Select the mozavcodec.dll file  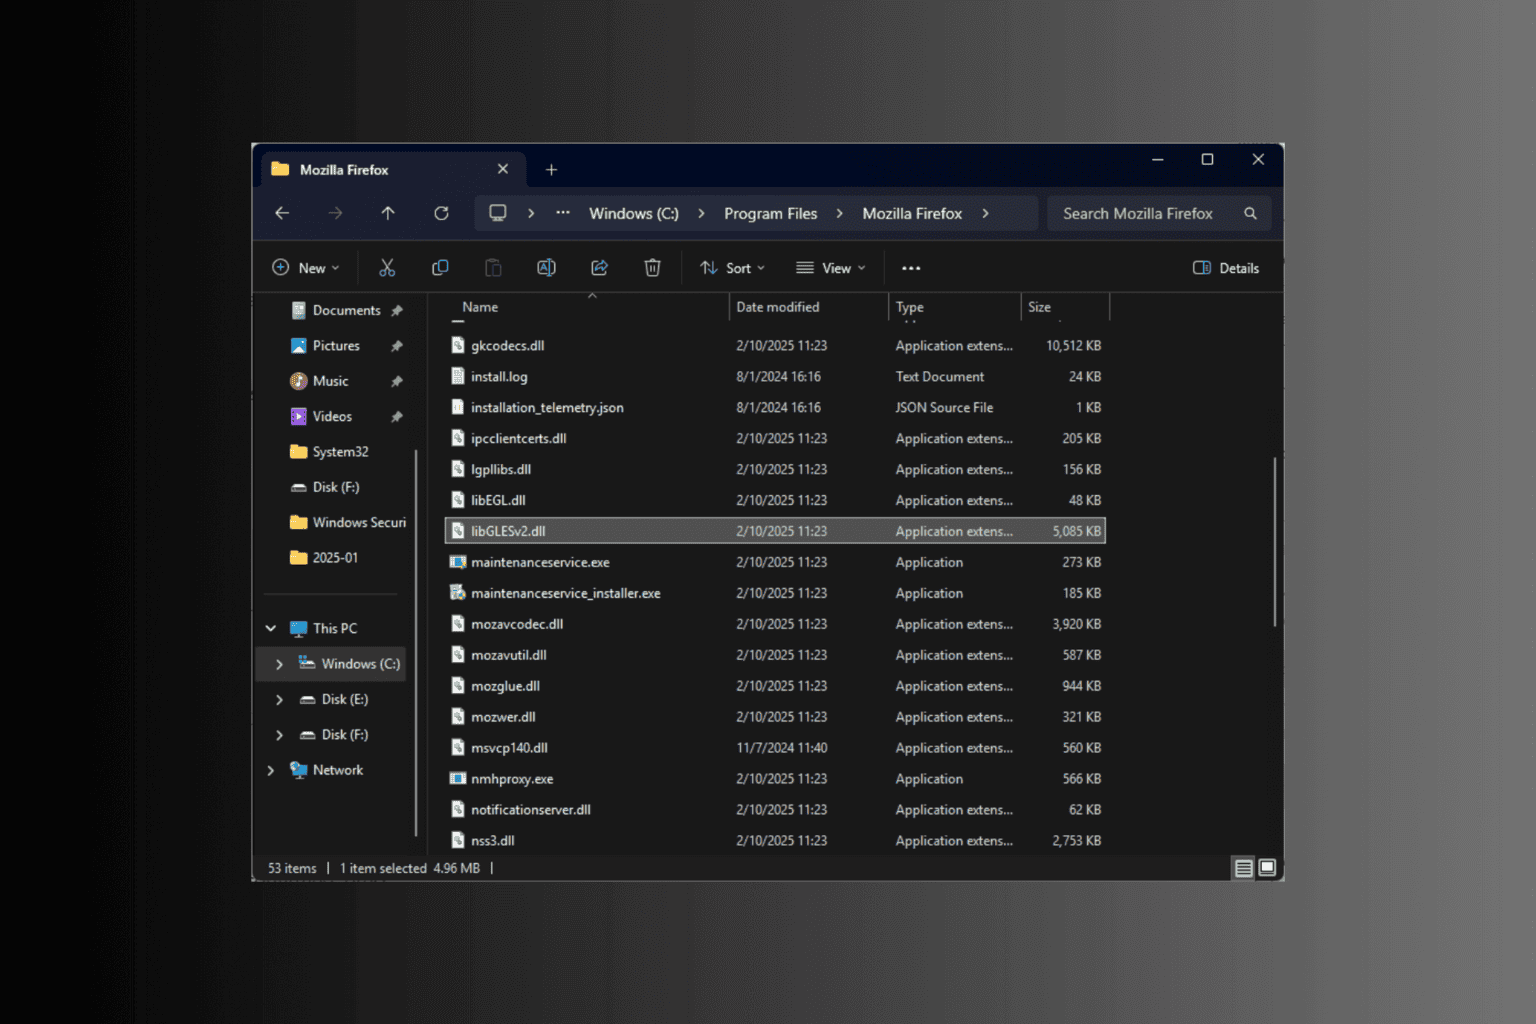point(775,624)
